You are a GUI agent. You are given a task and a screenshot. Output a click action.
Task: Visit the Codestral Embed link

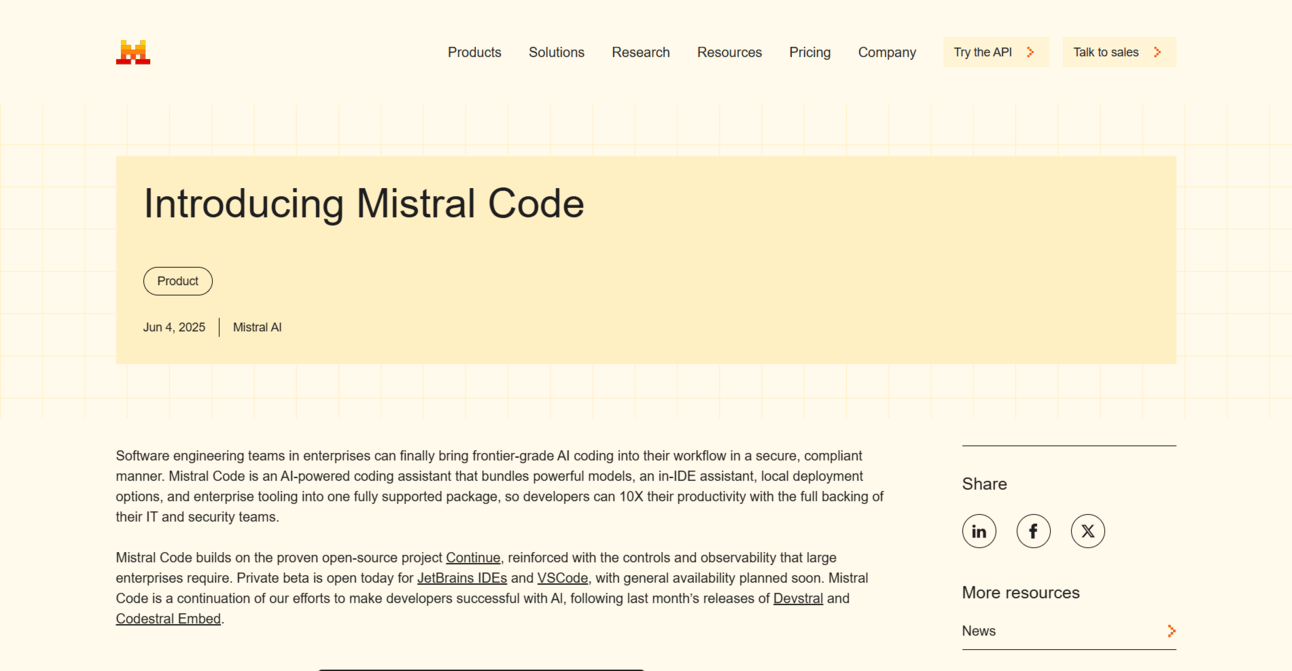pos(168,619)
